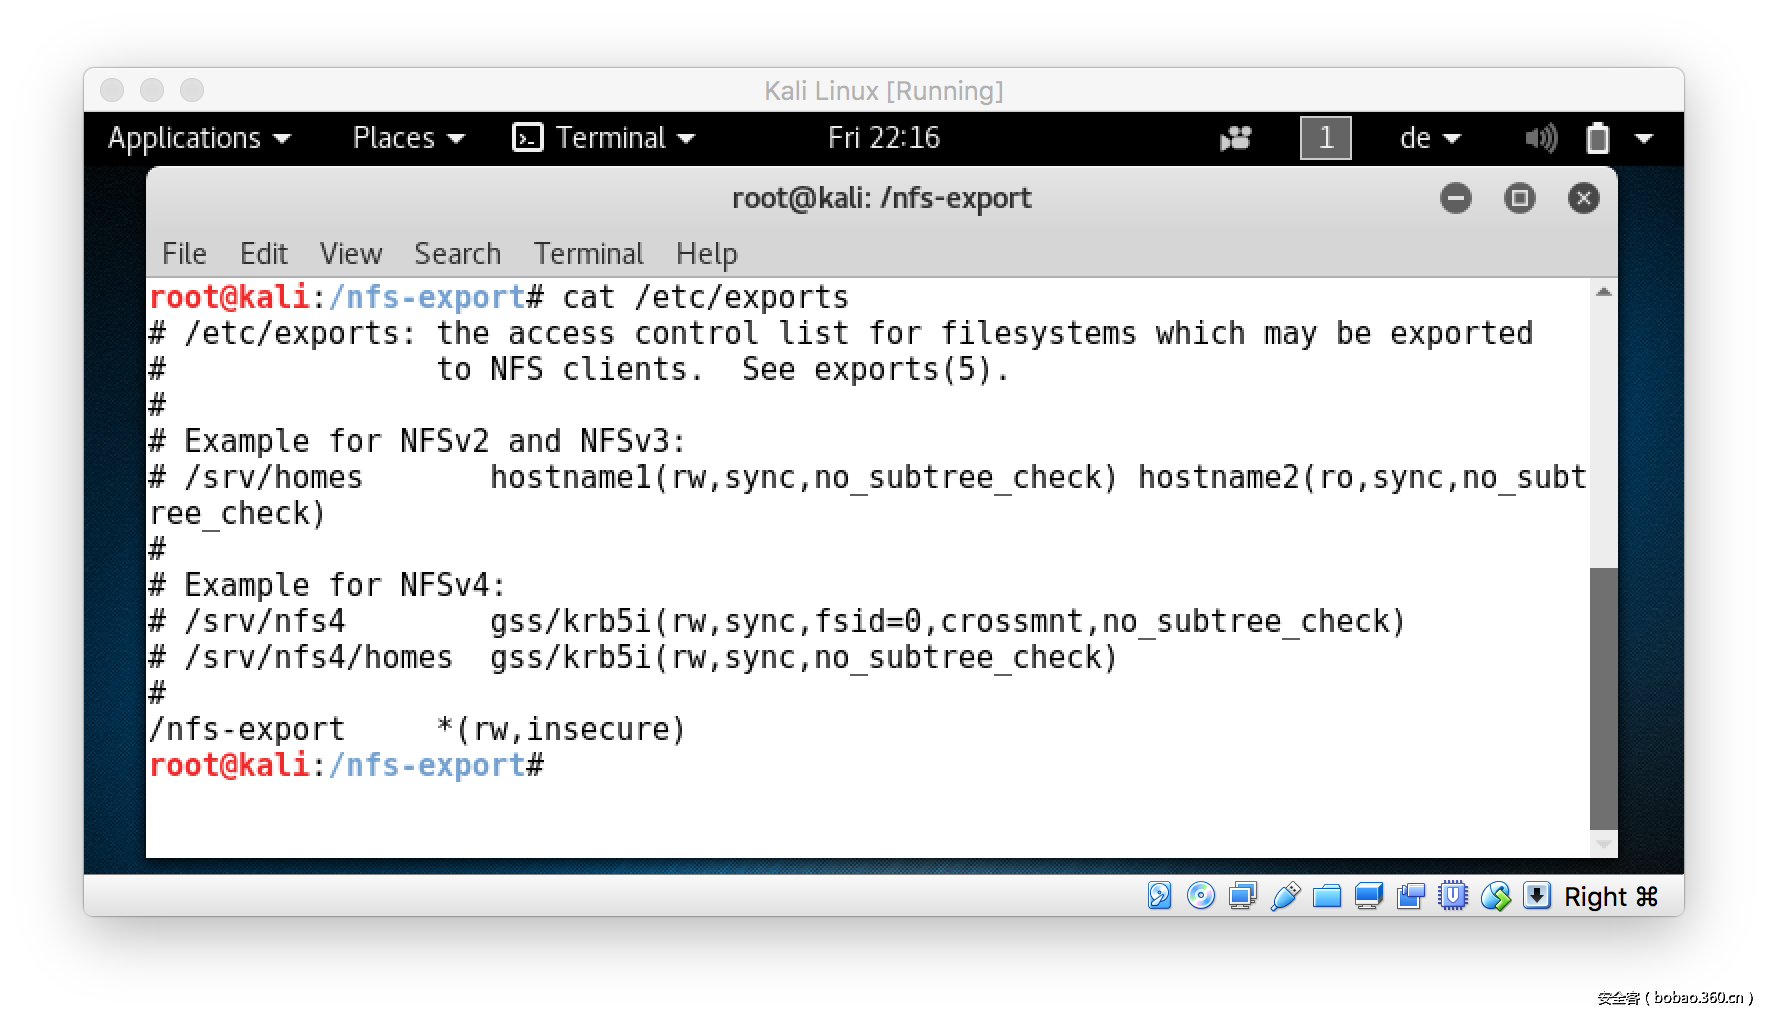The width and height of the screenshot is (1768, 1016).
Task: Click the keyboard capture arrow icon
Action: 1536,895
